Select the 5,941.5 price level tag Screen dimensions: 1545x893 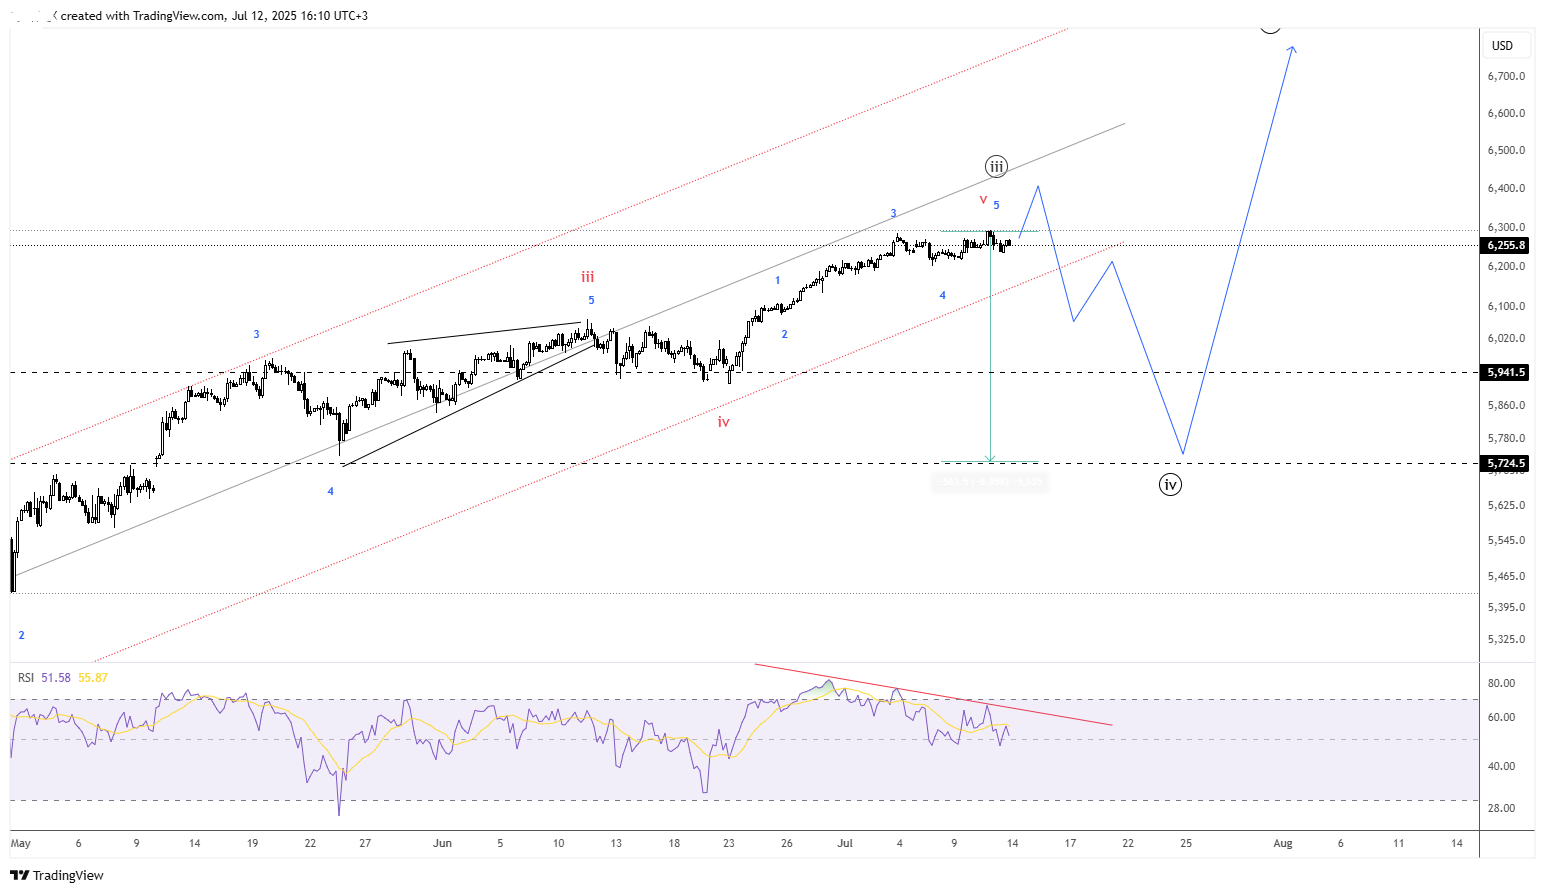coord(1506,372)
